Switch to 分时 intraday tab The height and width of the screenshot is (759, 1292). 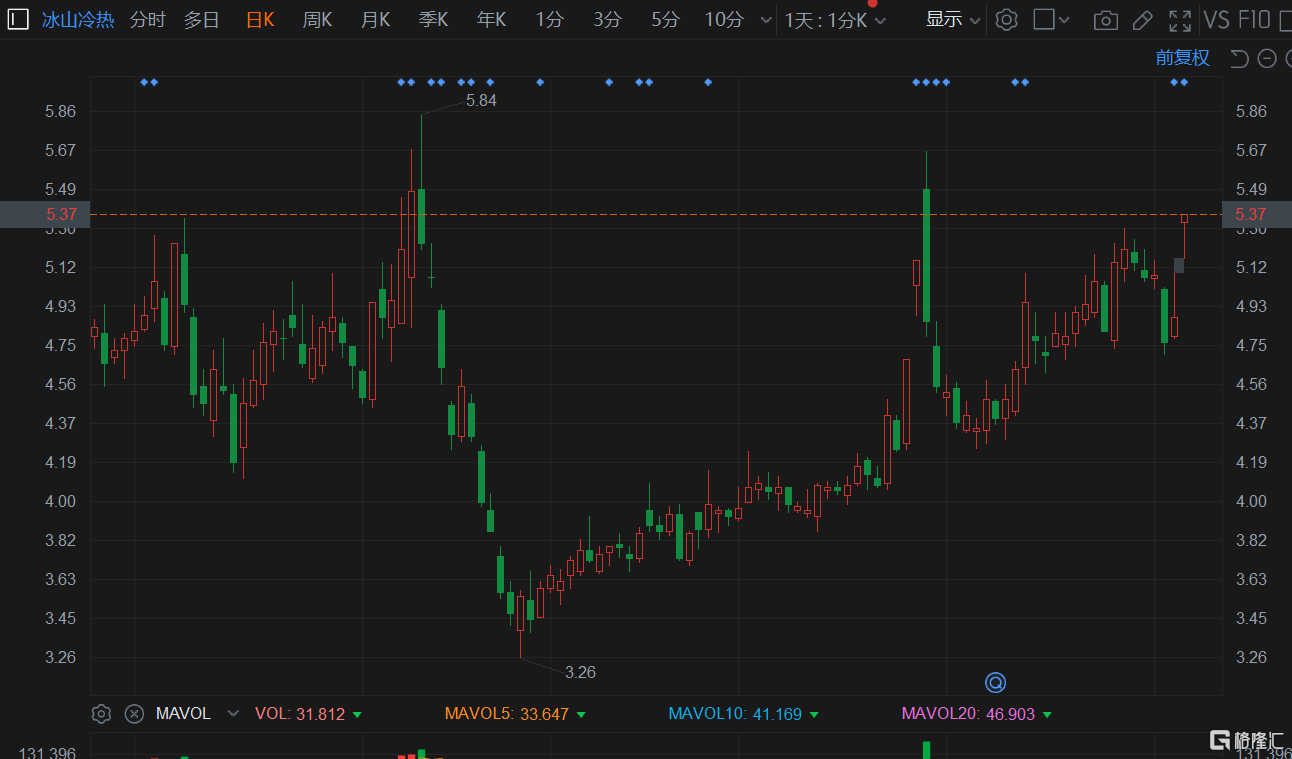point(148,20)
